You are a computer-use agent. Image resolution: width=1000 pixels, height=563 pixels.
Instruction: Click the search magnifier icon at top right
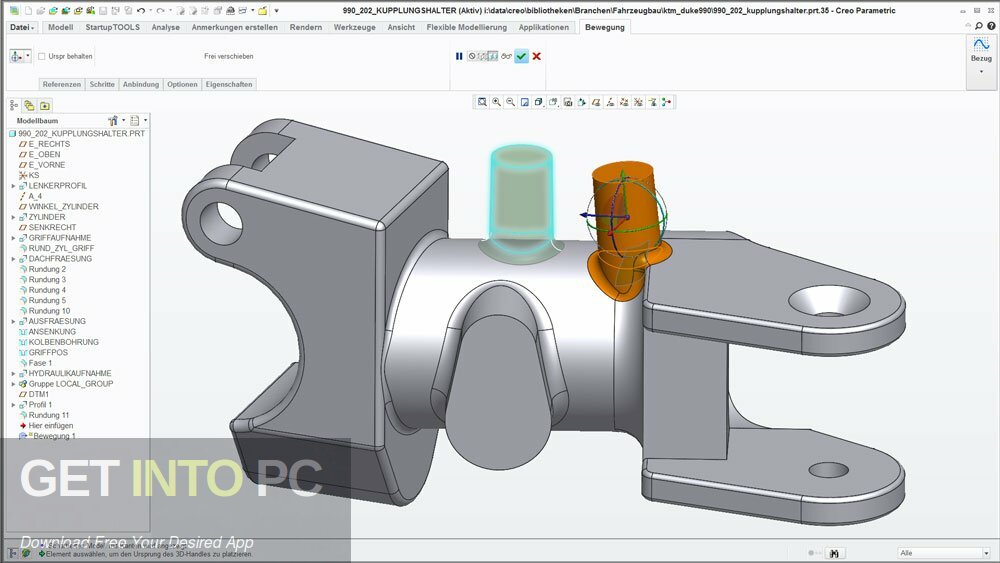click(x=979, y=26)
